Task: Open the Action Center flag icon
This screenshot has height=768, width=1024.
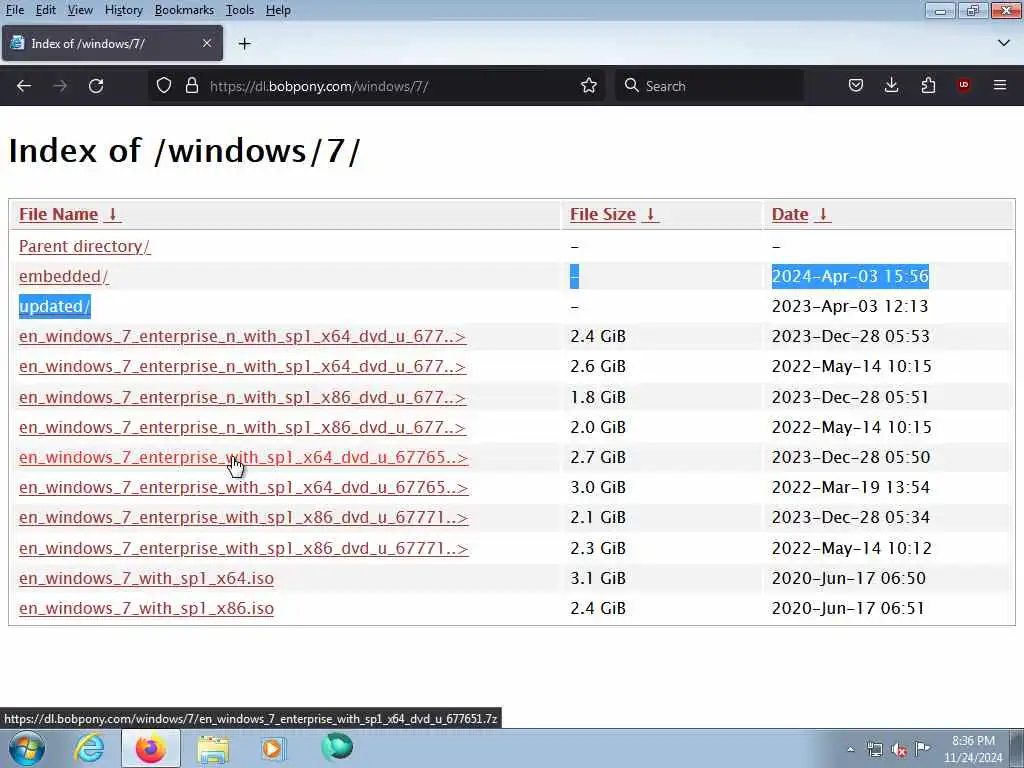Action: tap(922, 748)
